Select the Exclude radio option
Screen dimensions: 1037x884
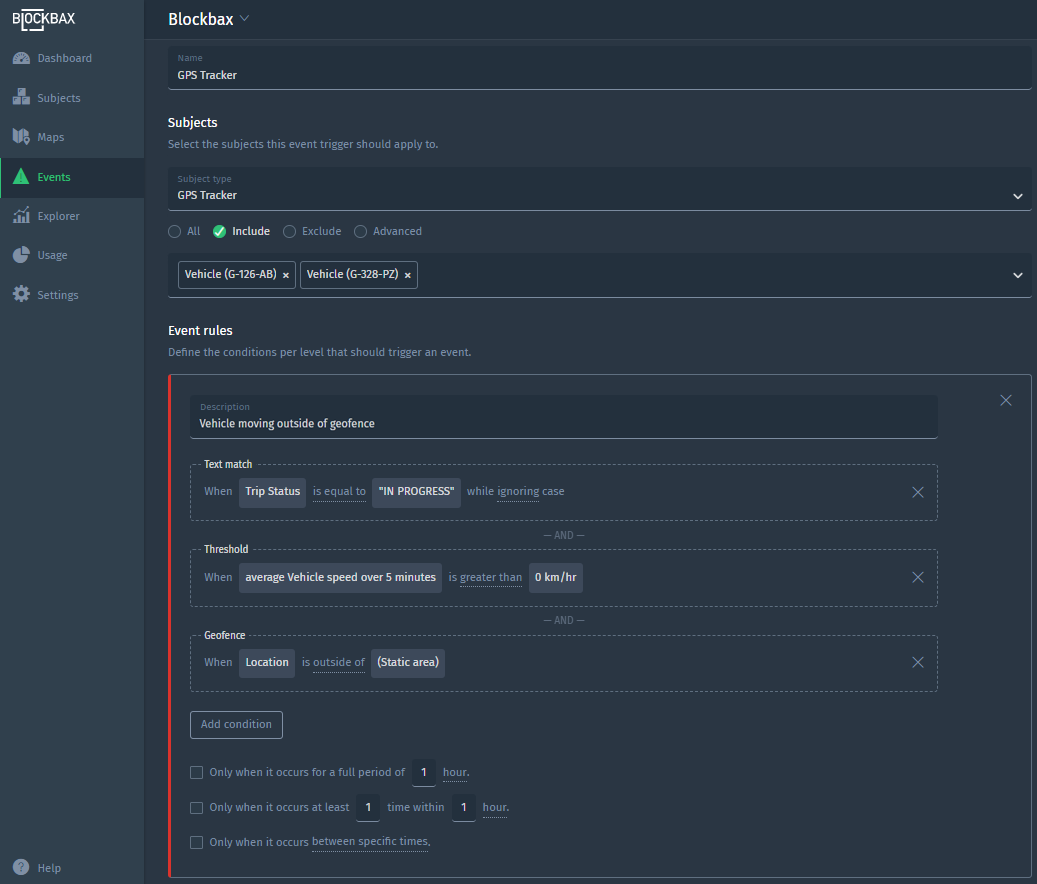pos(289,231)
